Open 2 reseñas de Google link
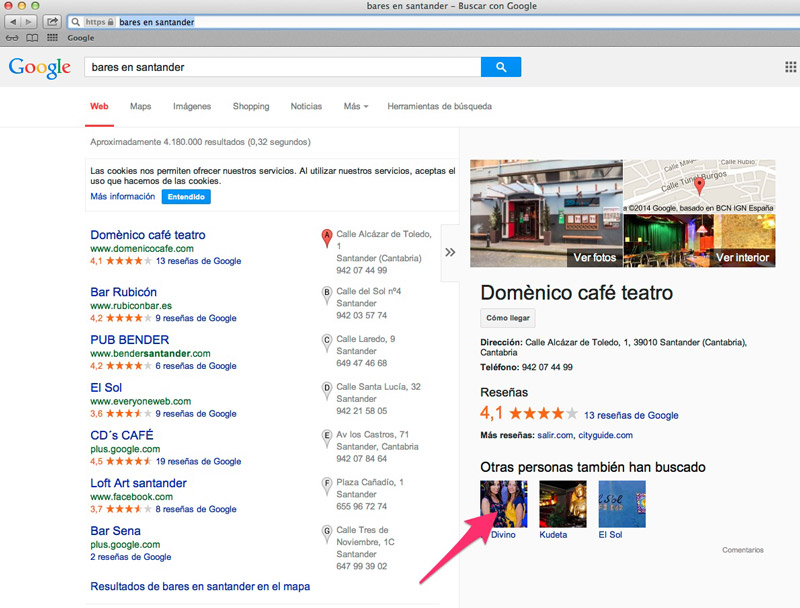Viewport: 800px width, 608px height. (131, 557)
